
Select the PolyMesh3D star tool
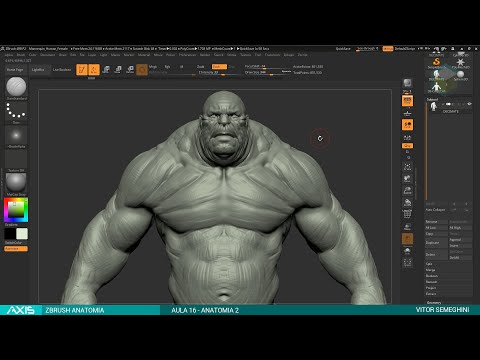pos(460,62)
